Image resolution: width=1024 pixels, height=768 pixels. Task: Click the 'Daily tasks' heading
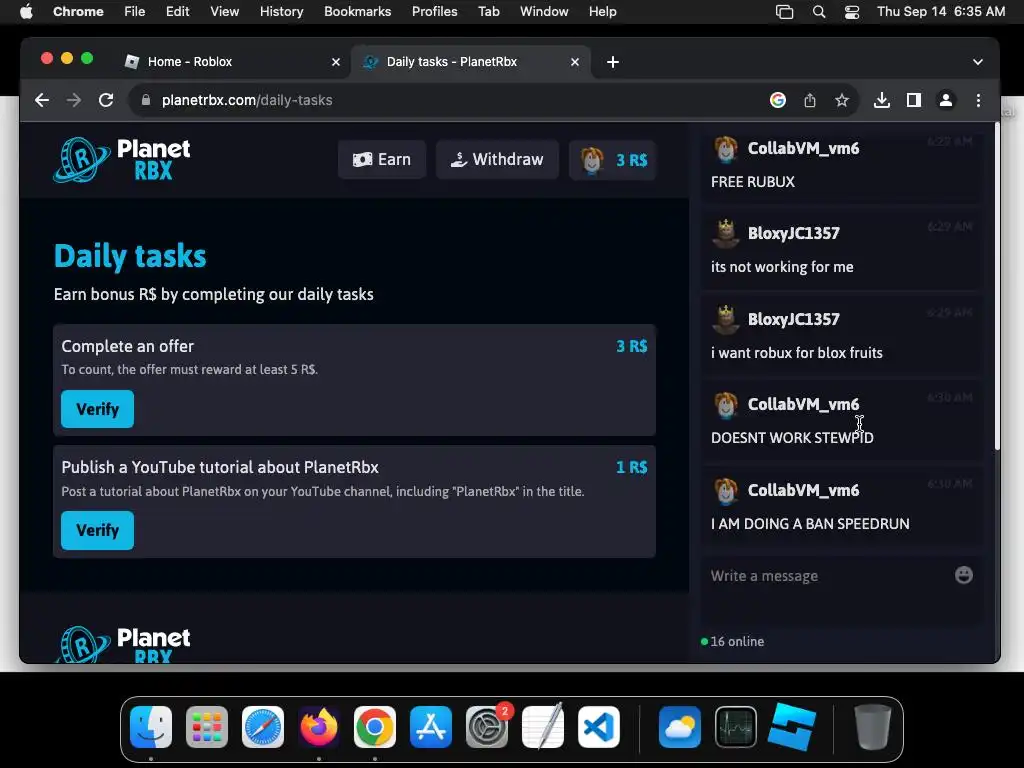(130, 256)
